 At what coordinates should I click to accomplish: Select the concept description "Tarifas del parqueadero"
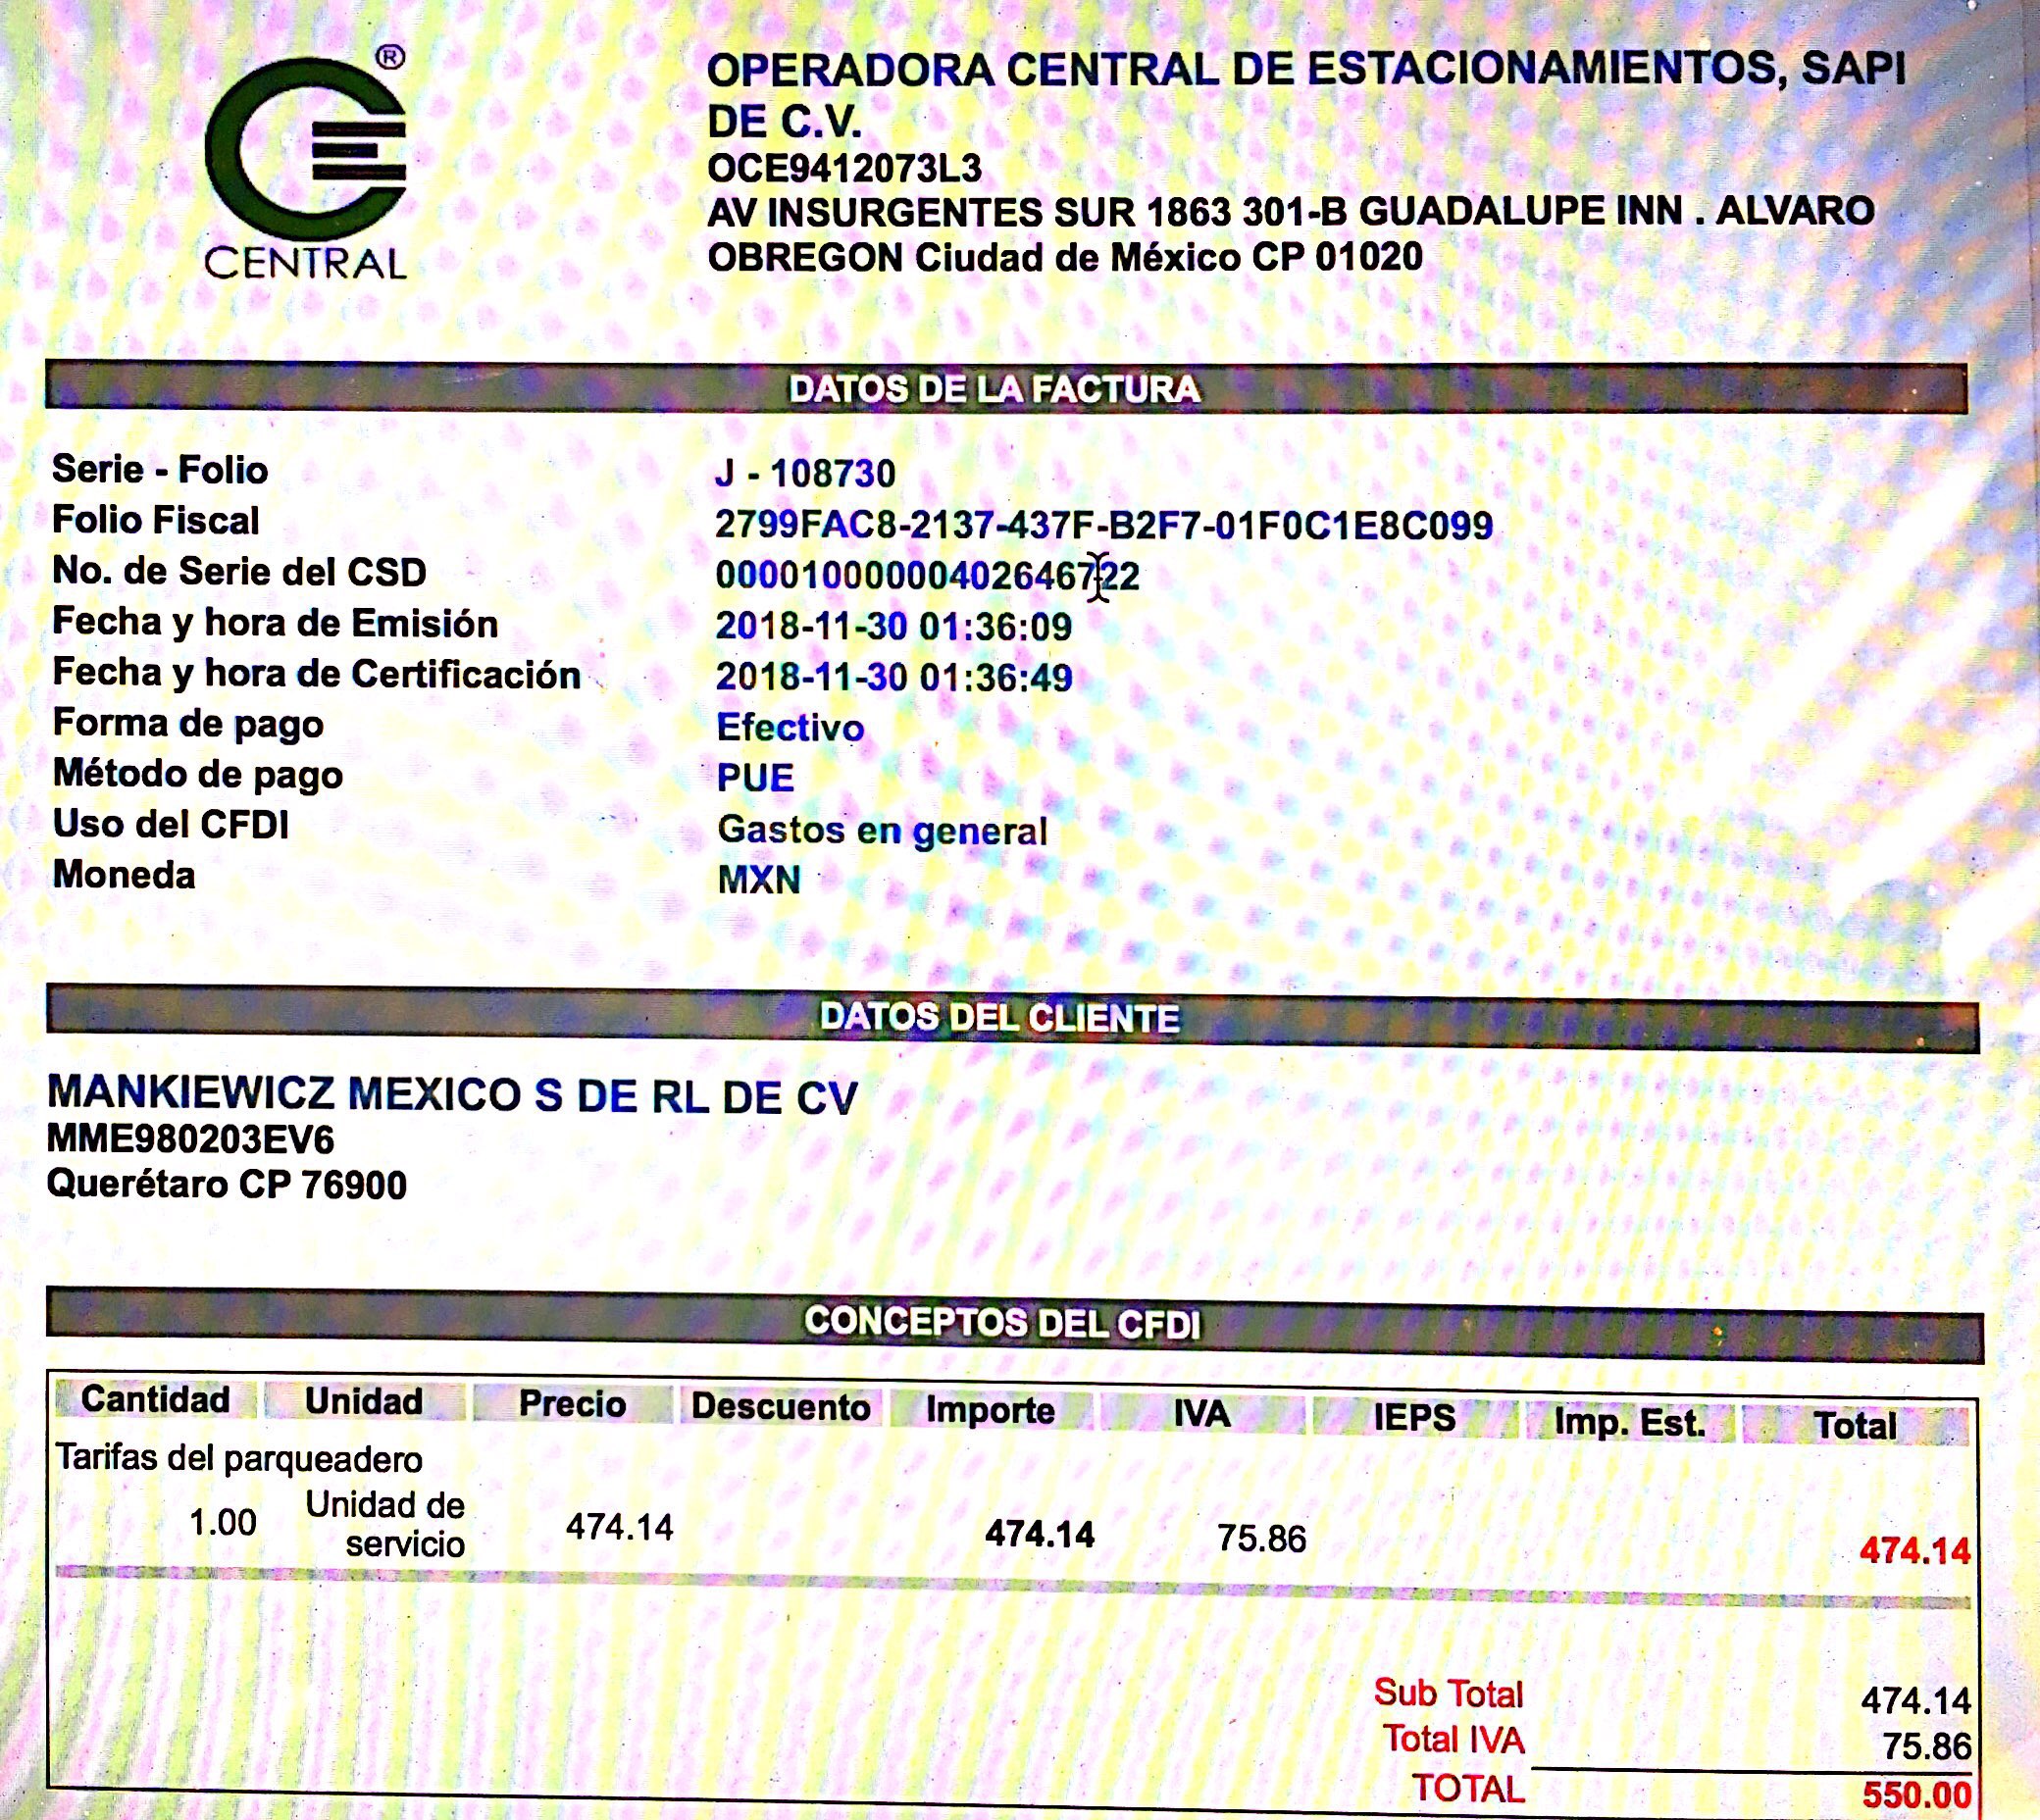(239, 1459)
